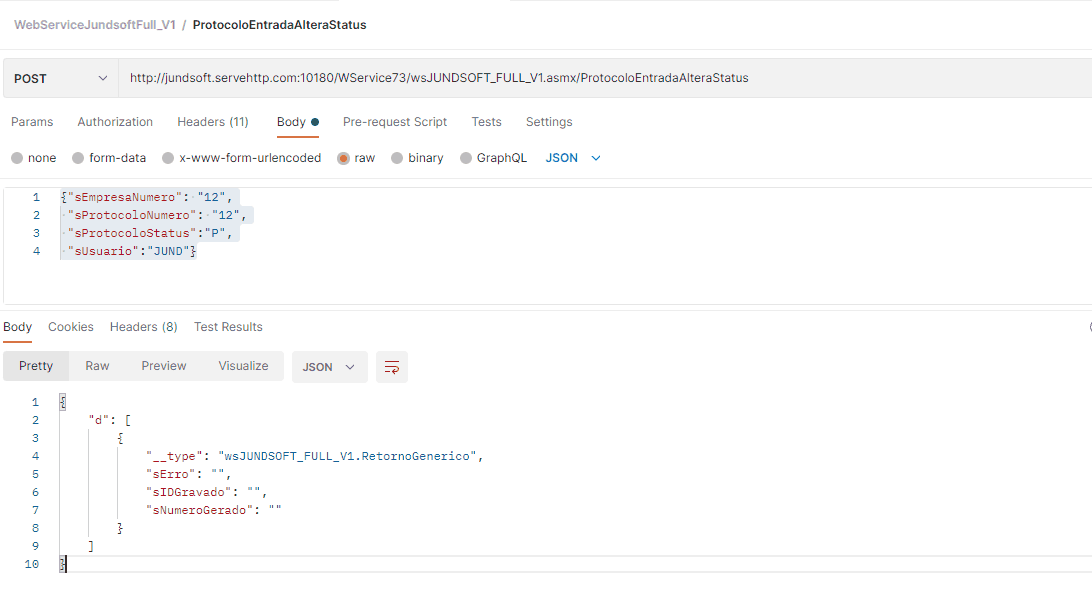Open WebServiceJundsoftFull_V1 breadcrumb link

95,25
